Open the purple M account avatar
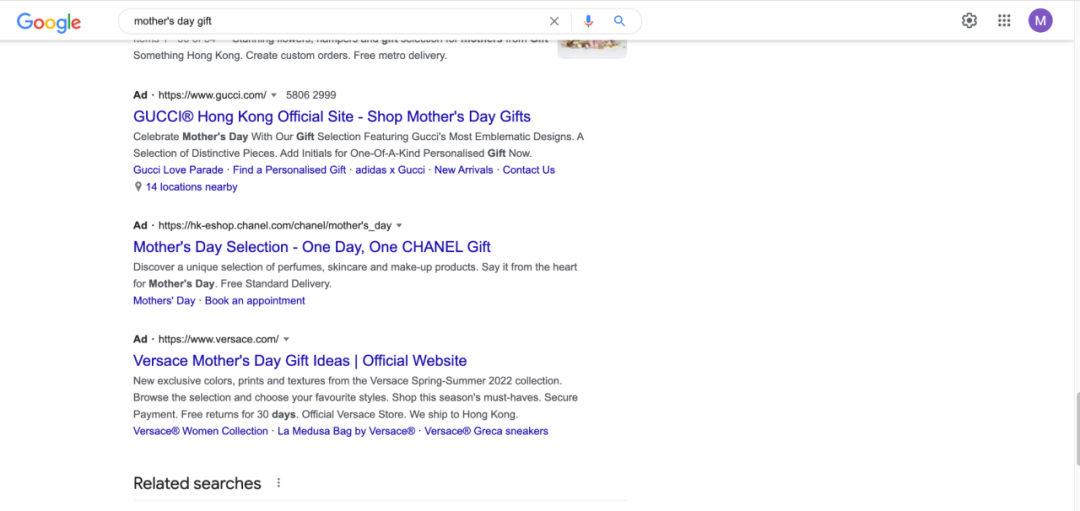 coord(1041,21)
